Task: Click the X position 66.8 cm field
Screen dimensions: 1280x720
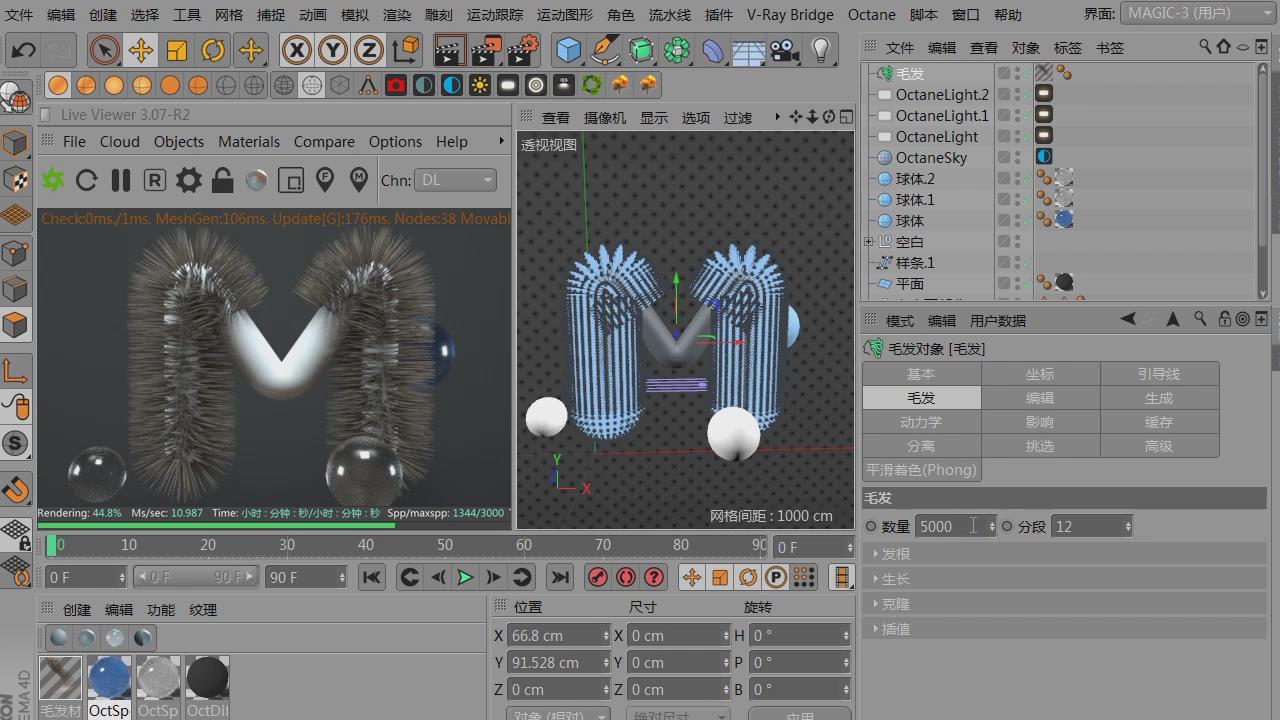Action: [x=558, y=636]
